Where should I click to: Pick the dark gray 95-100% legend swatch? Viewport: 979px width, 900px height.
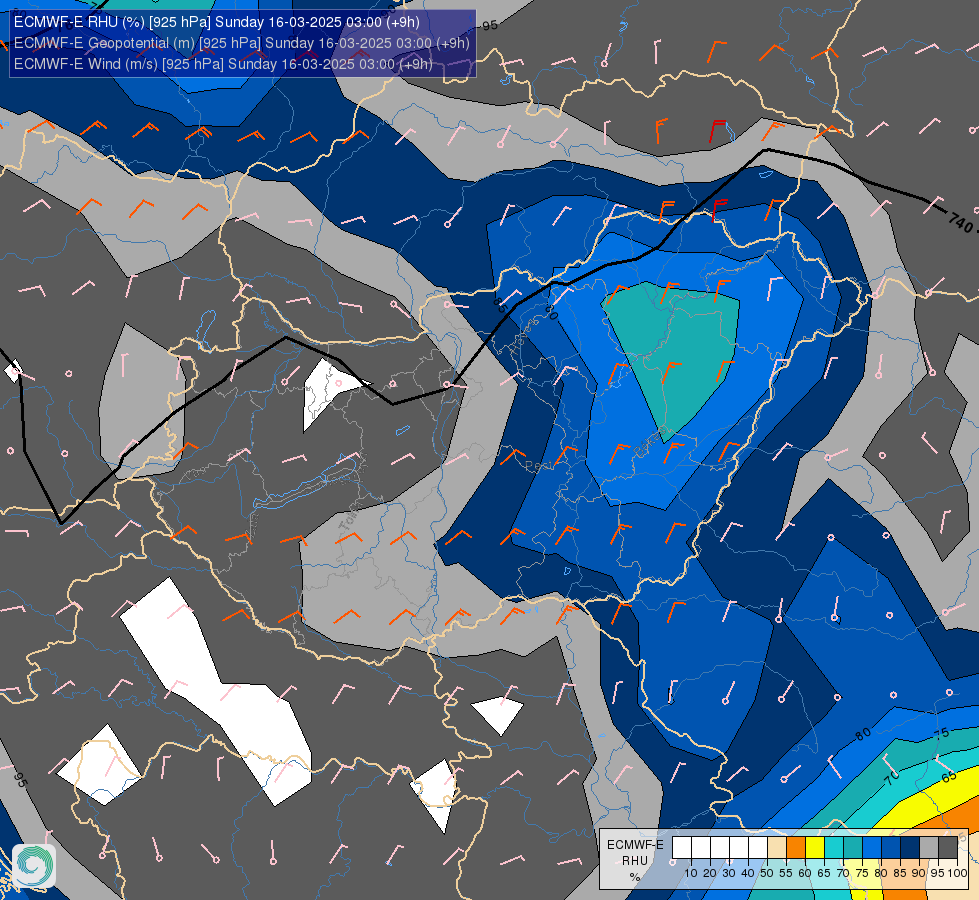tap(948, 848)
